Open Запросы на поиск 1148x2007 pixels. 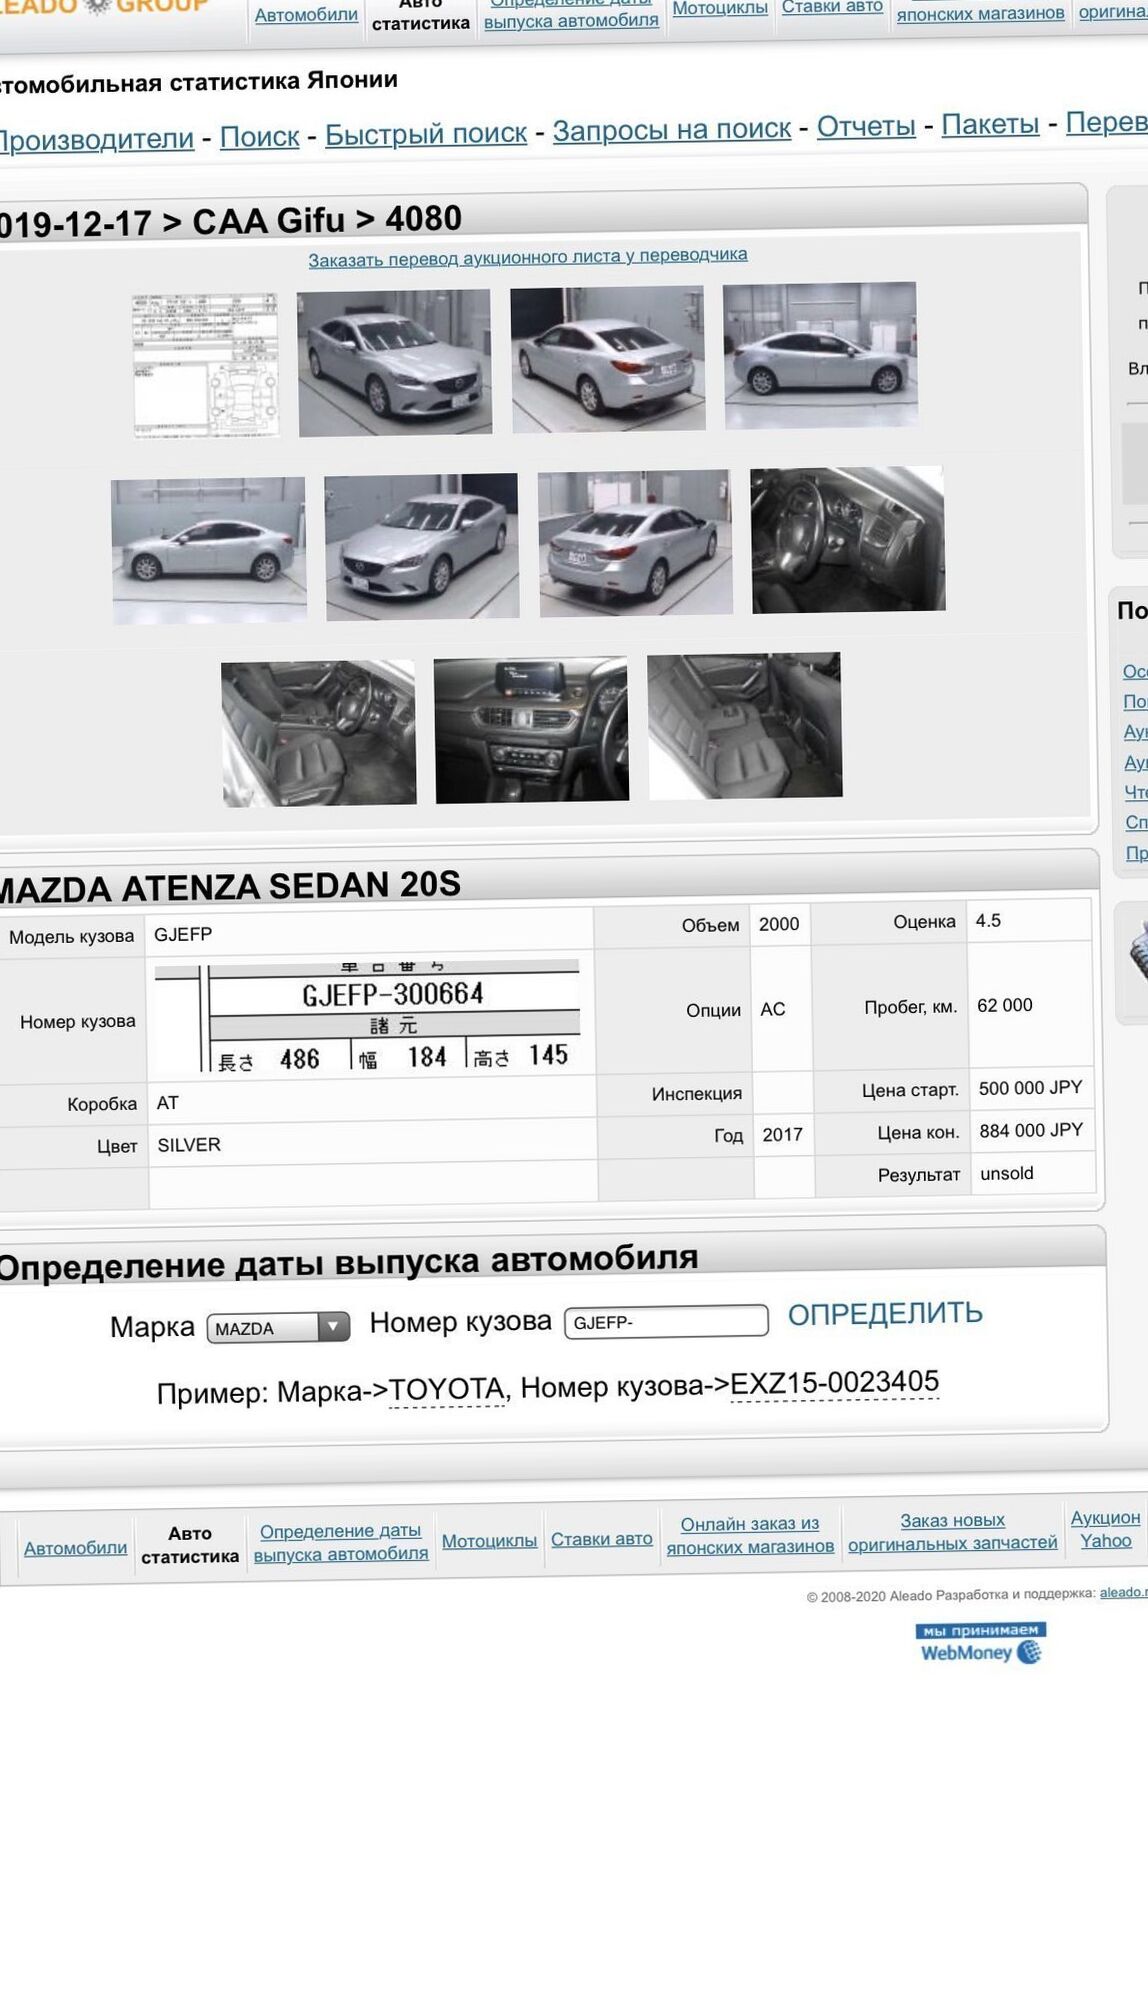click(672, 129)
